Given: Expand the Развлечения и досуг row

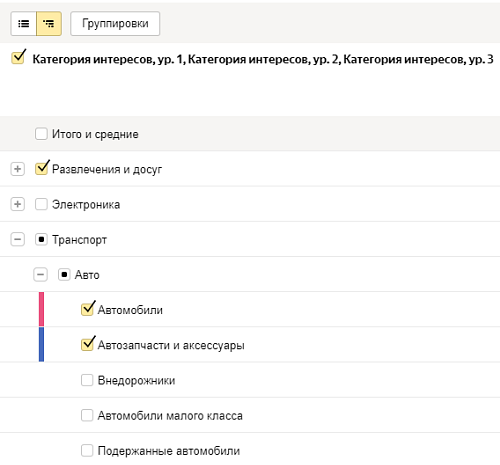Looking at the screenshot, I should 17,169.
